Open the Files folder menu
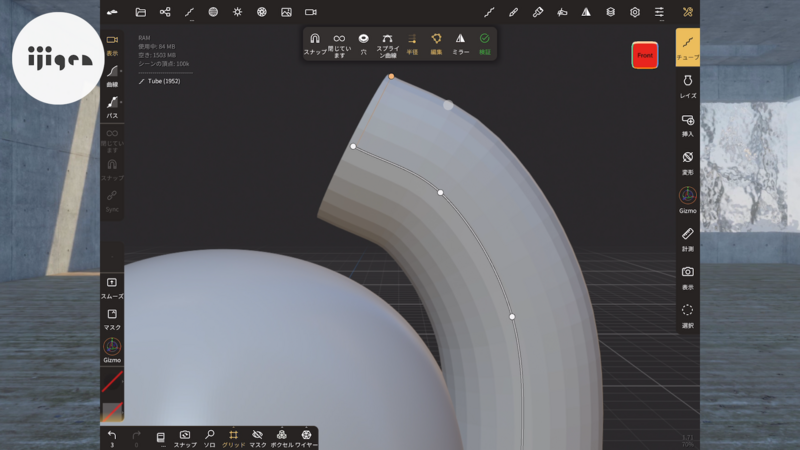Image resolution: width=800 pixels, height=450 pixels. coord(140,12)
